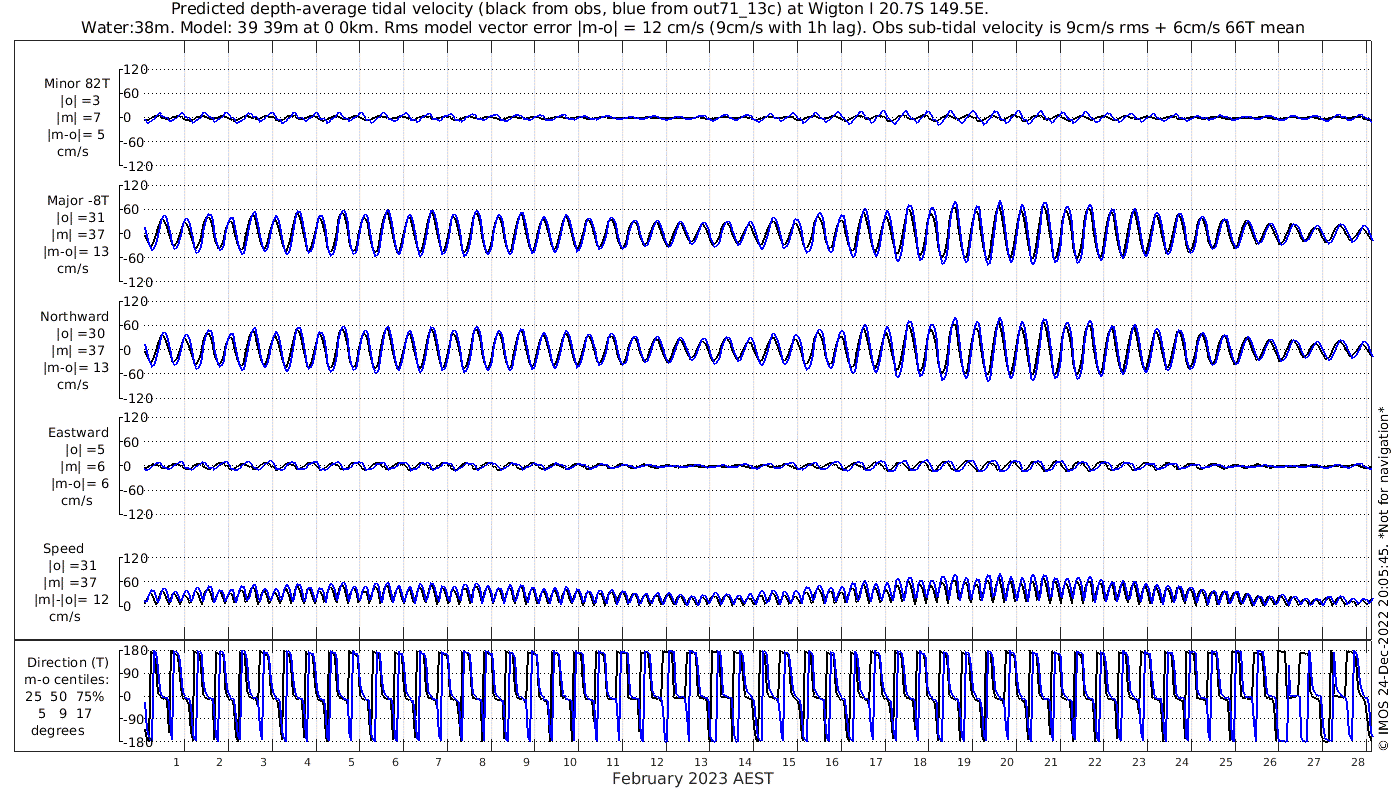Viewport: 1400px width, 800px height.
Task: Click day 24 on the time axis
Action: coord(1182,762)
